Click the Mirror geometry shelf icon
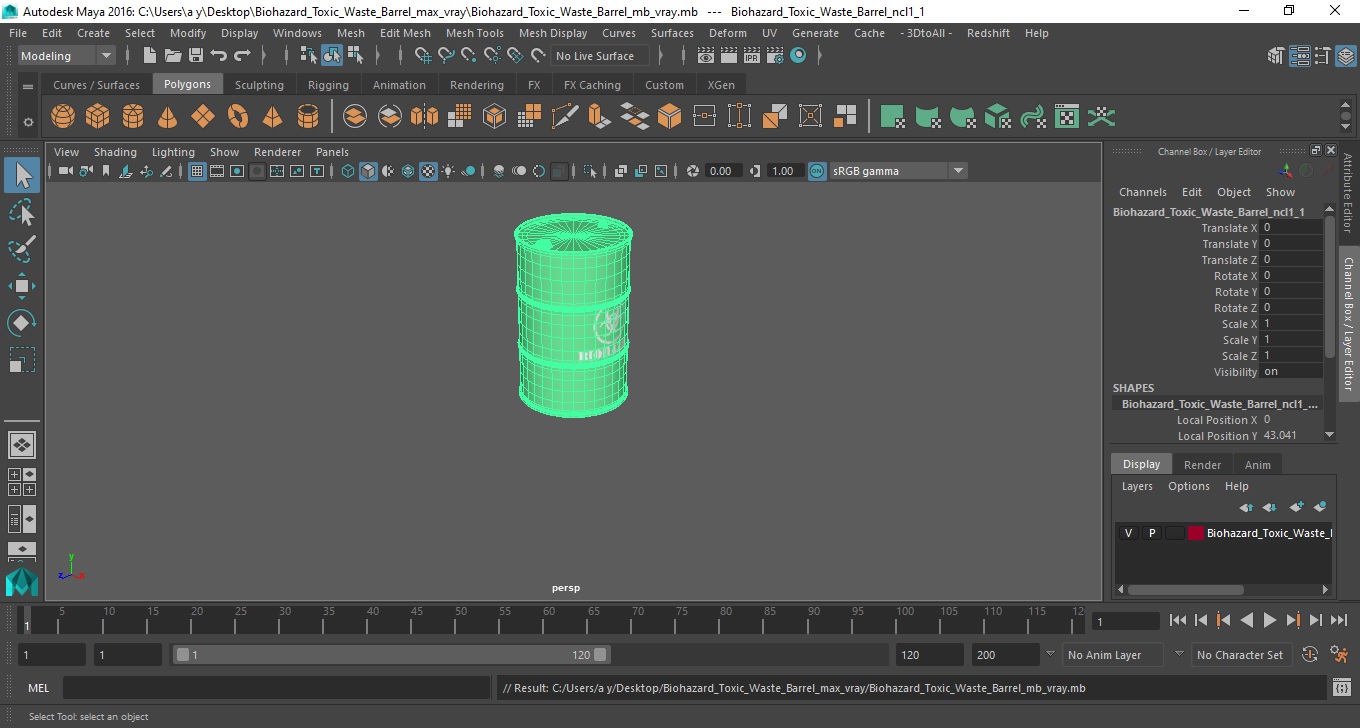1360x728 pixels. click(x=425, y=117)
